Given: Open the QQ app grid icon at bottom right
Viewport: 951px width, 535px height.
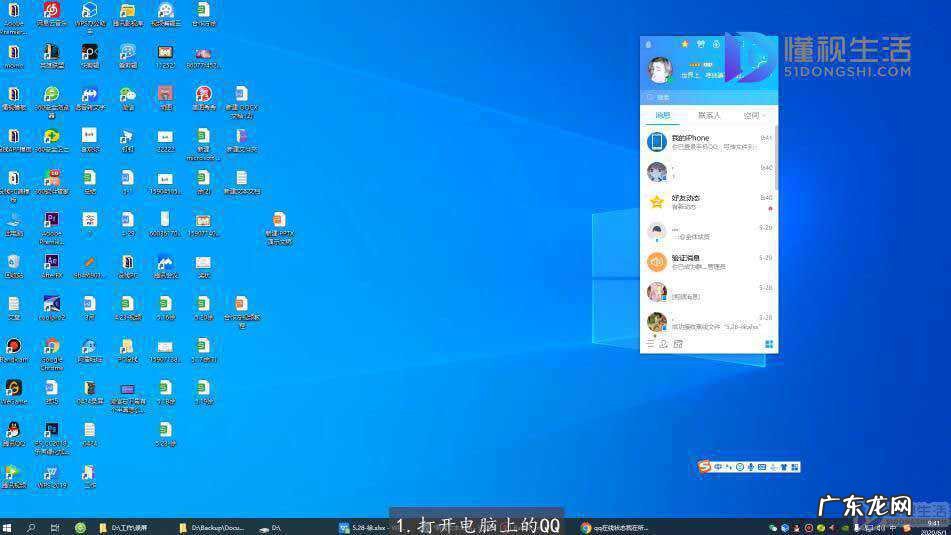Looking at the screenshot, I should pos(769,344).
